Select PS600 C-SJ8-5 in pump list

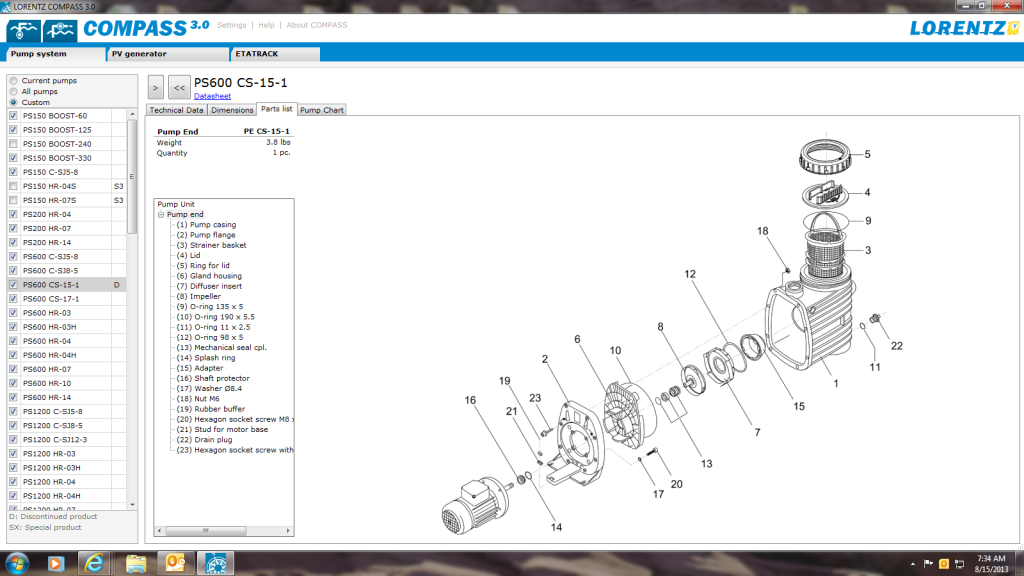coord(67,270)
